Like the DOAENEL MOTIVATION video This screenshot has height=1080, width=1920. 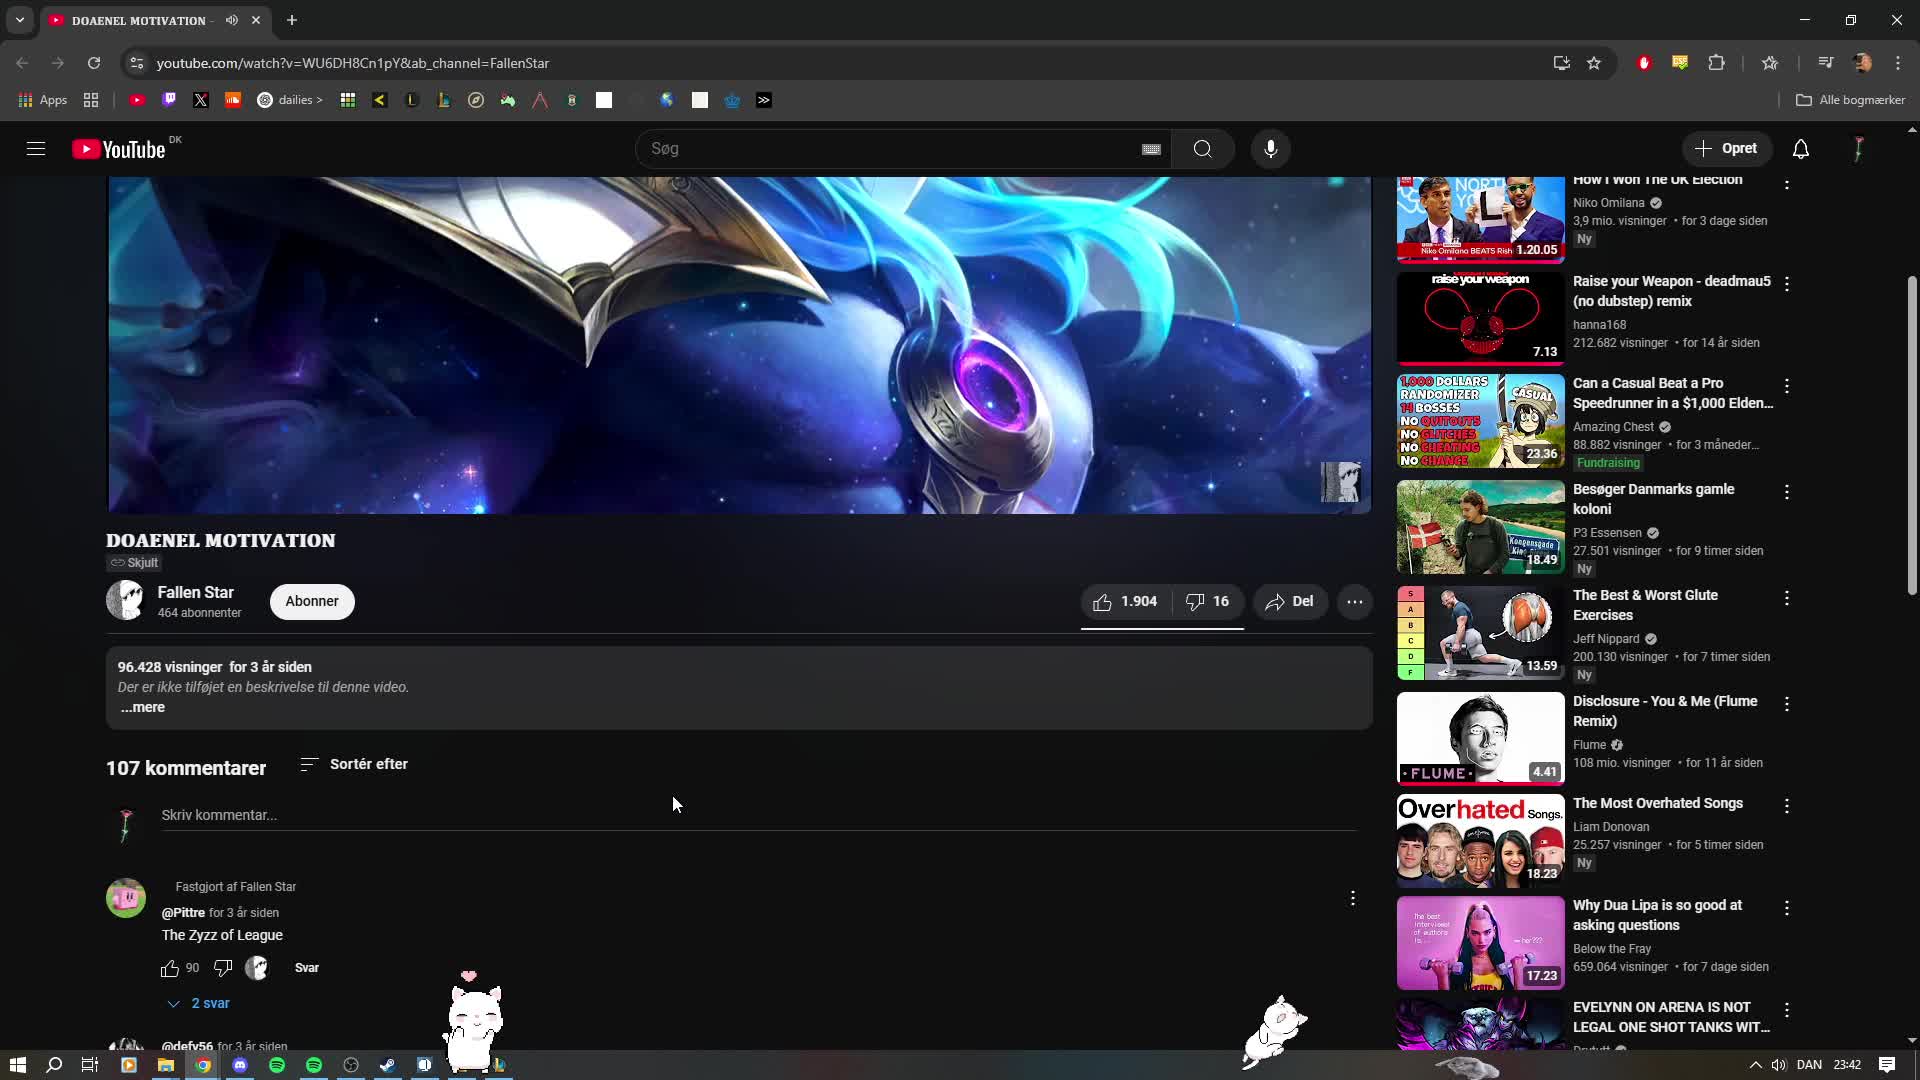(x=1125, y=601)
